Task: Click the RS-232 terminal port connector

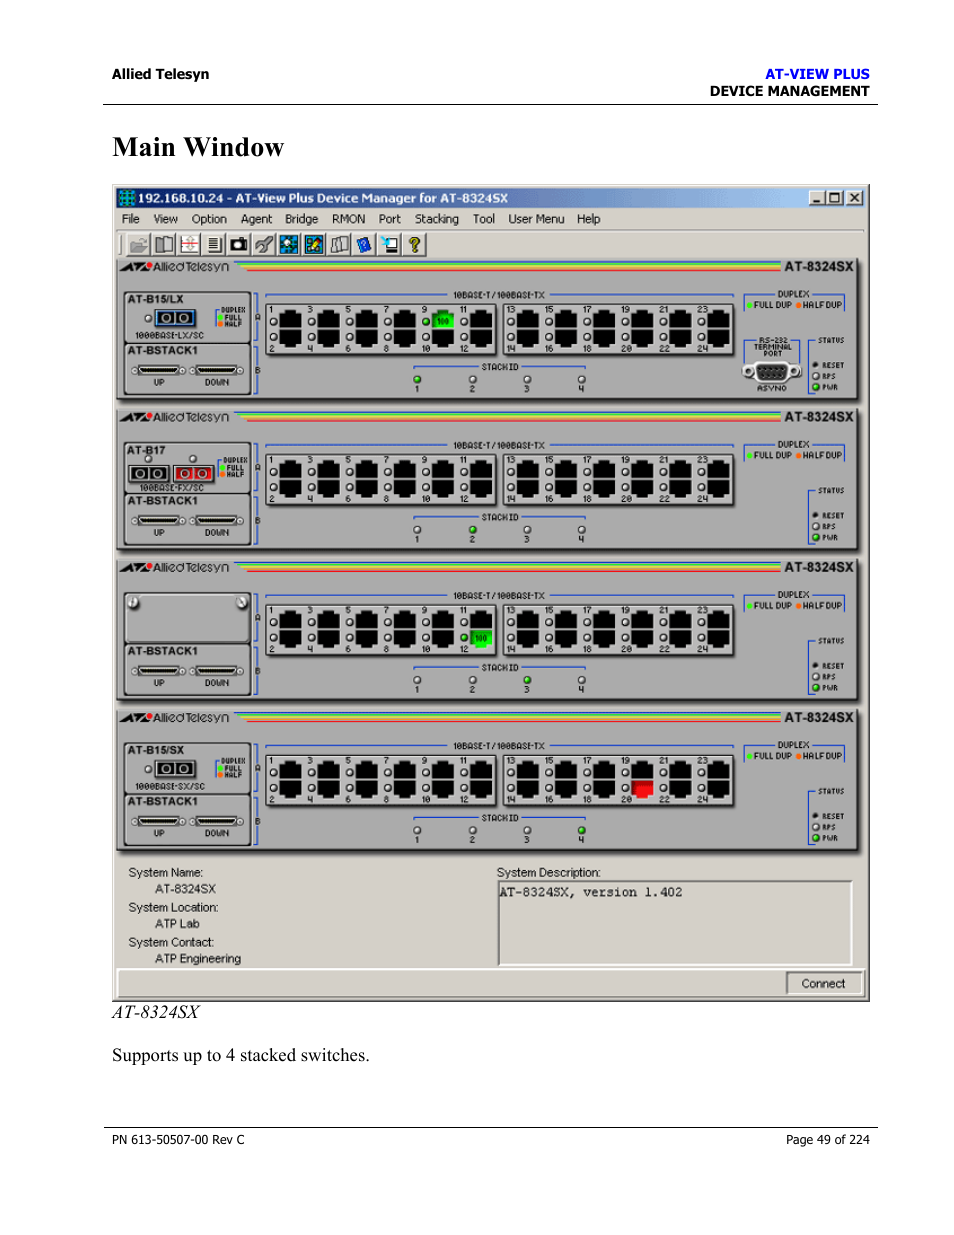Action: 771,372
